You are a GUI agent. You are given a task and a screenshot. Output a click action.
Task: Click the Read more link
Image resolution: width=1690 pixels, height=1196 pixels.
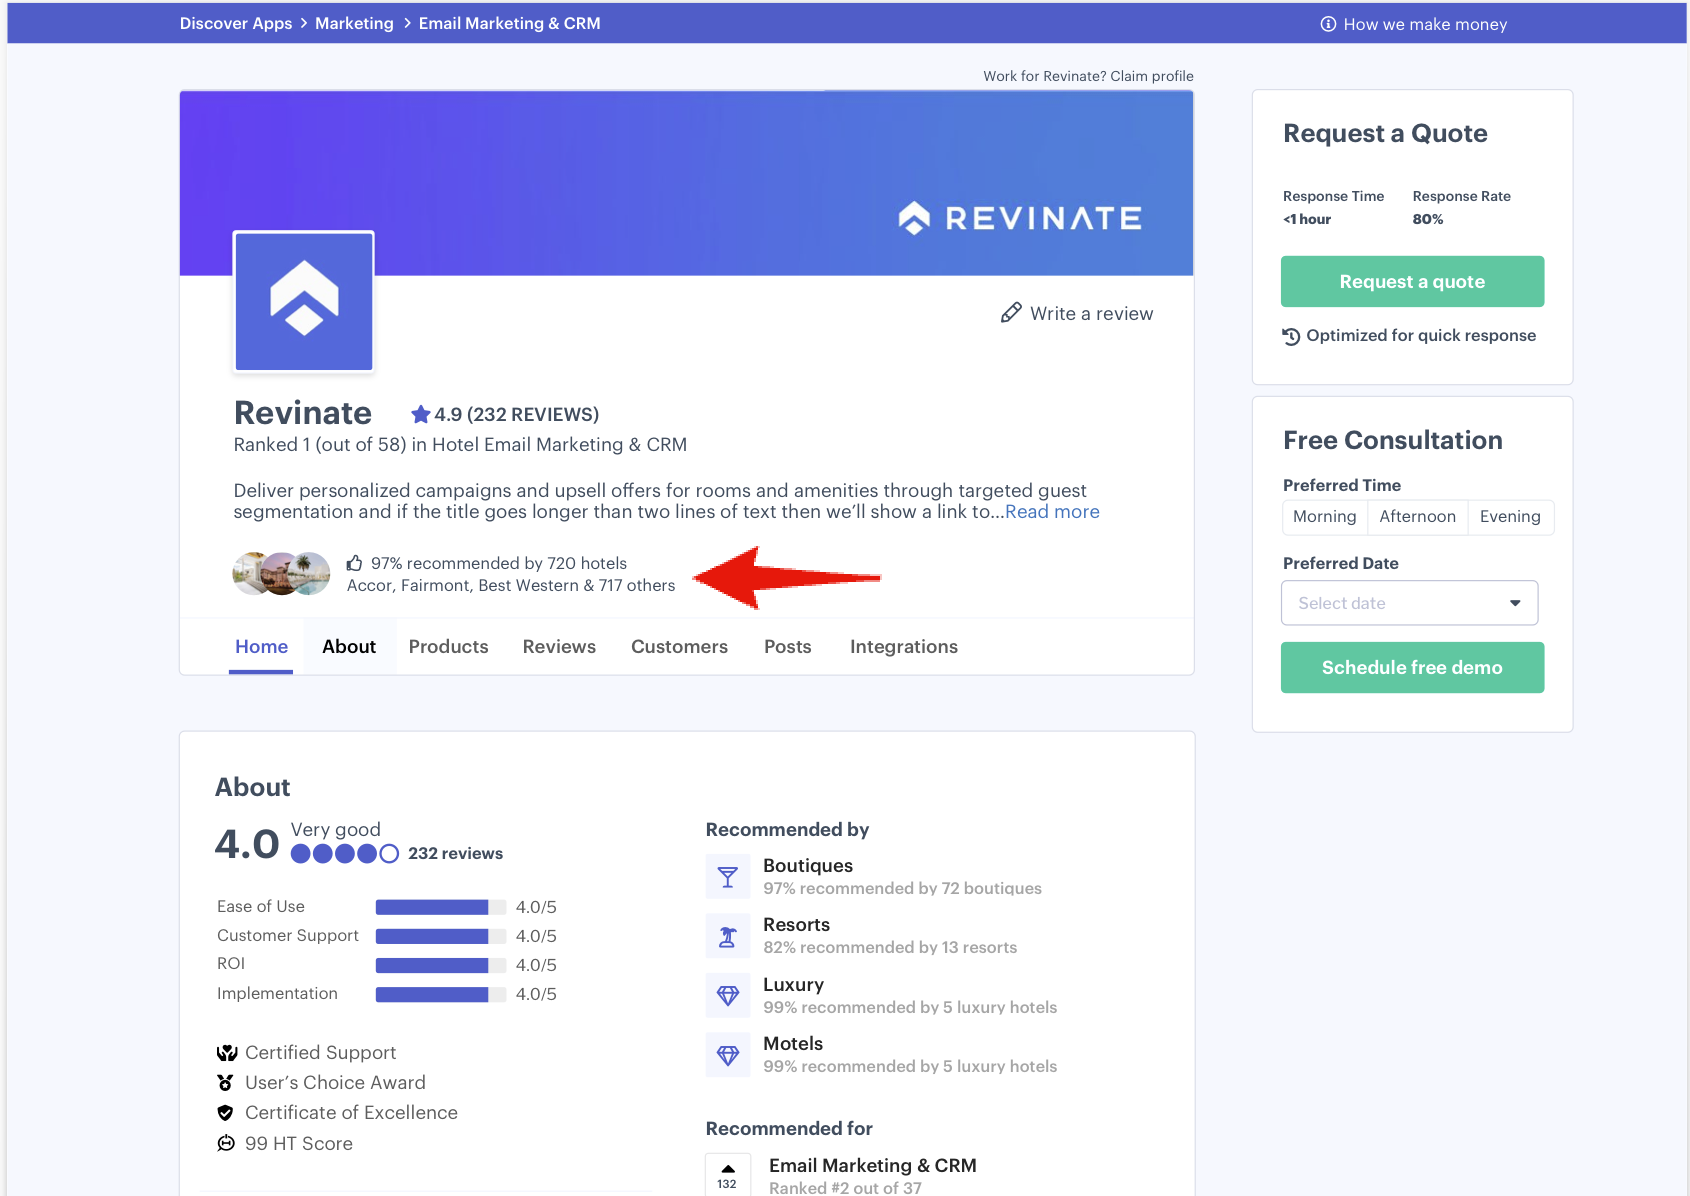click(1052, 512)
